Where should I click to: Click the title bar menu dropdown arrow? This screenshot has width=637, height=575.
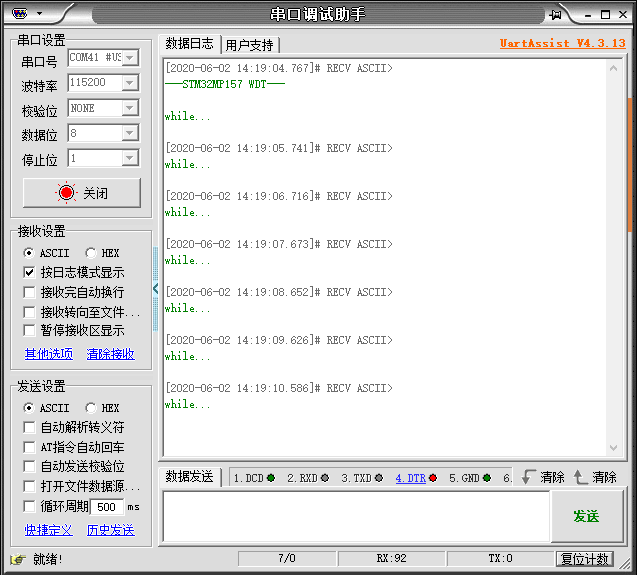(39, 13)
